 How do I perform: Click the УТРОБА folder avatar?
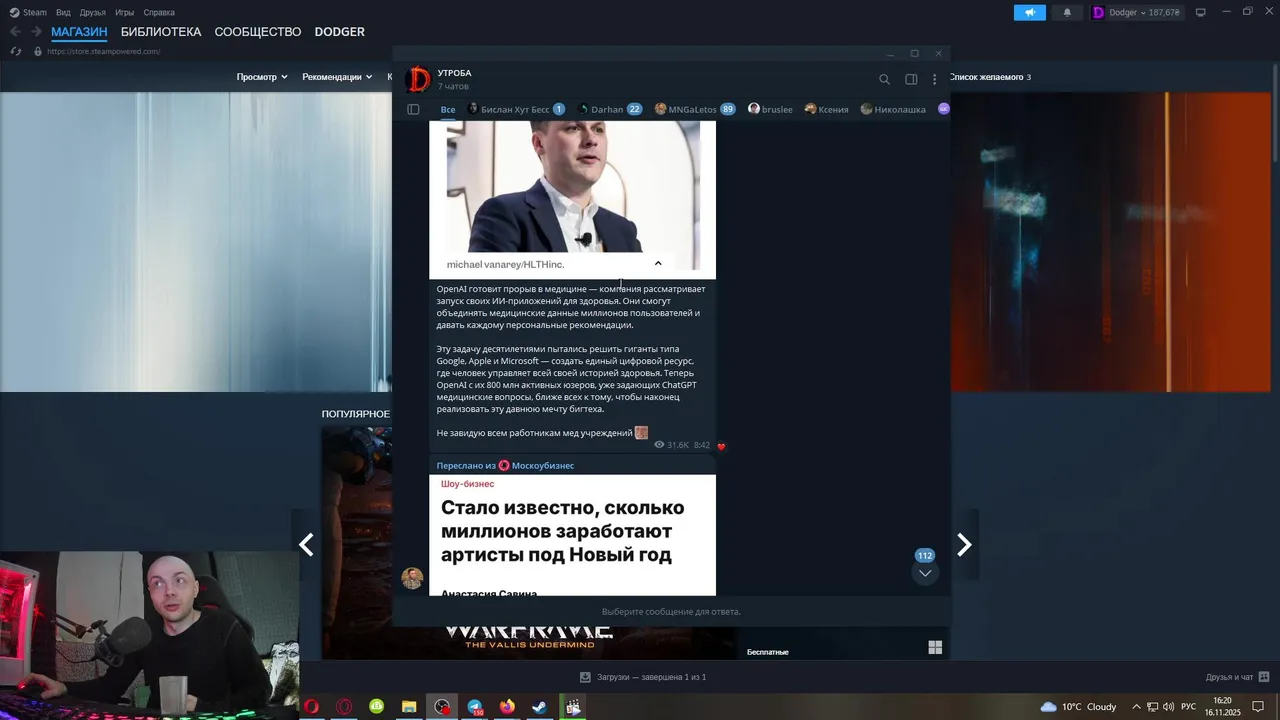pyautogui.click(x=418, y=79)
